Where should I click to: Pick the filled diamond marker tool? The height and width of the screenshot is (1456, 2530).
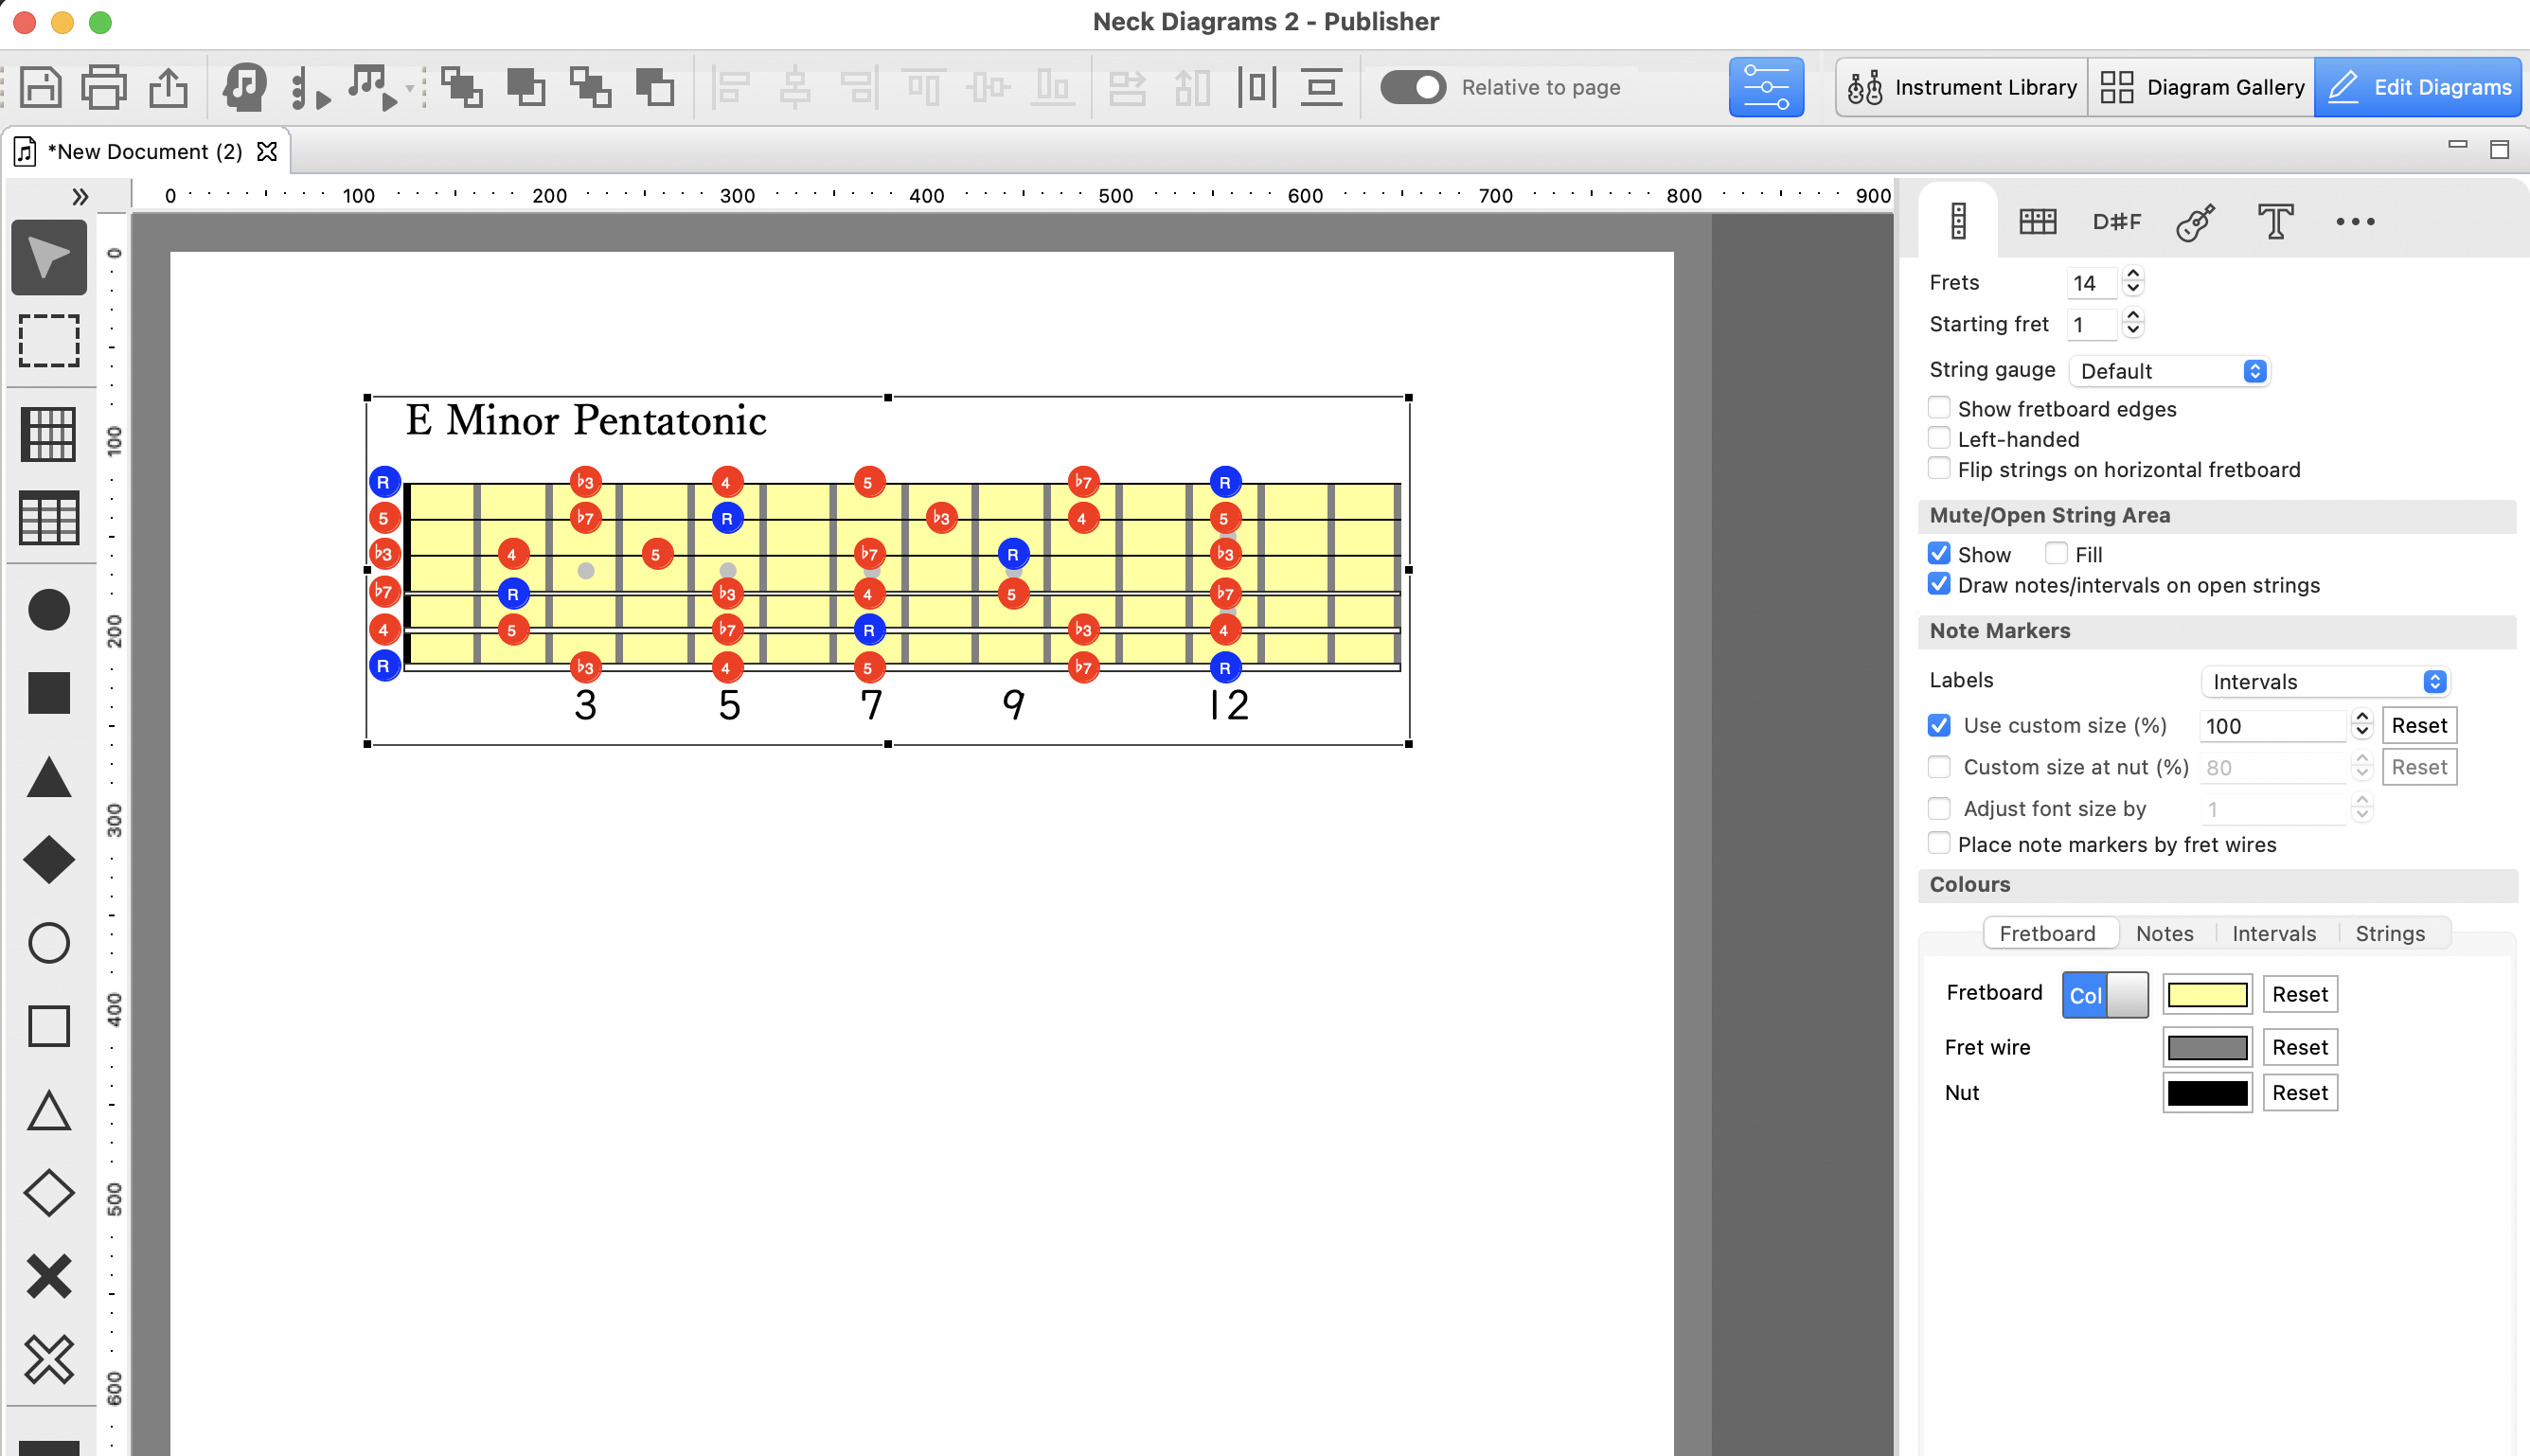48,860
